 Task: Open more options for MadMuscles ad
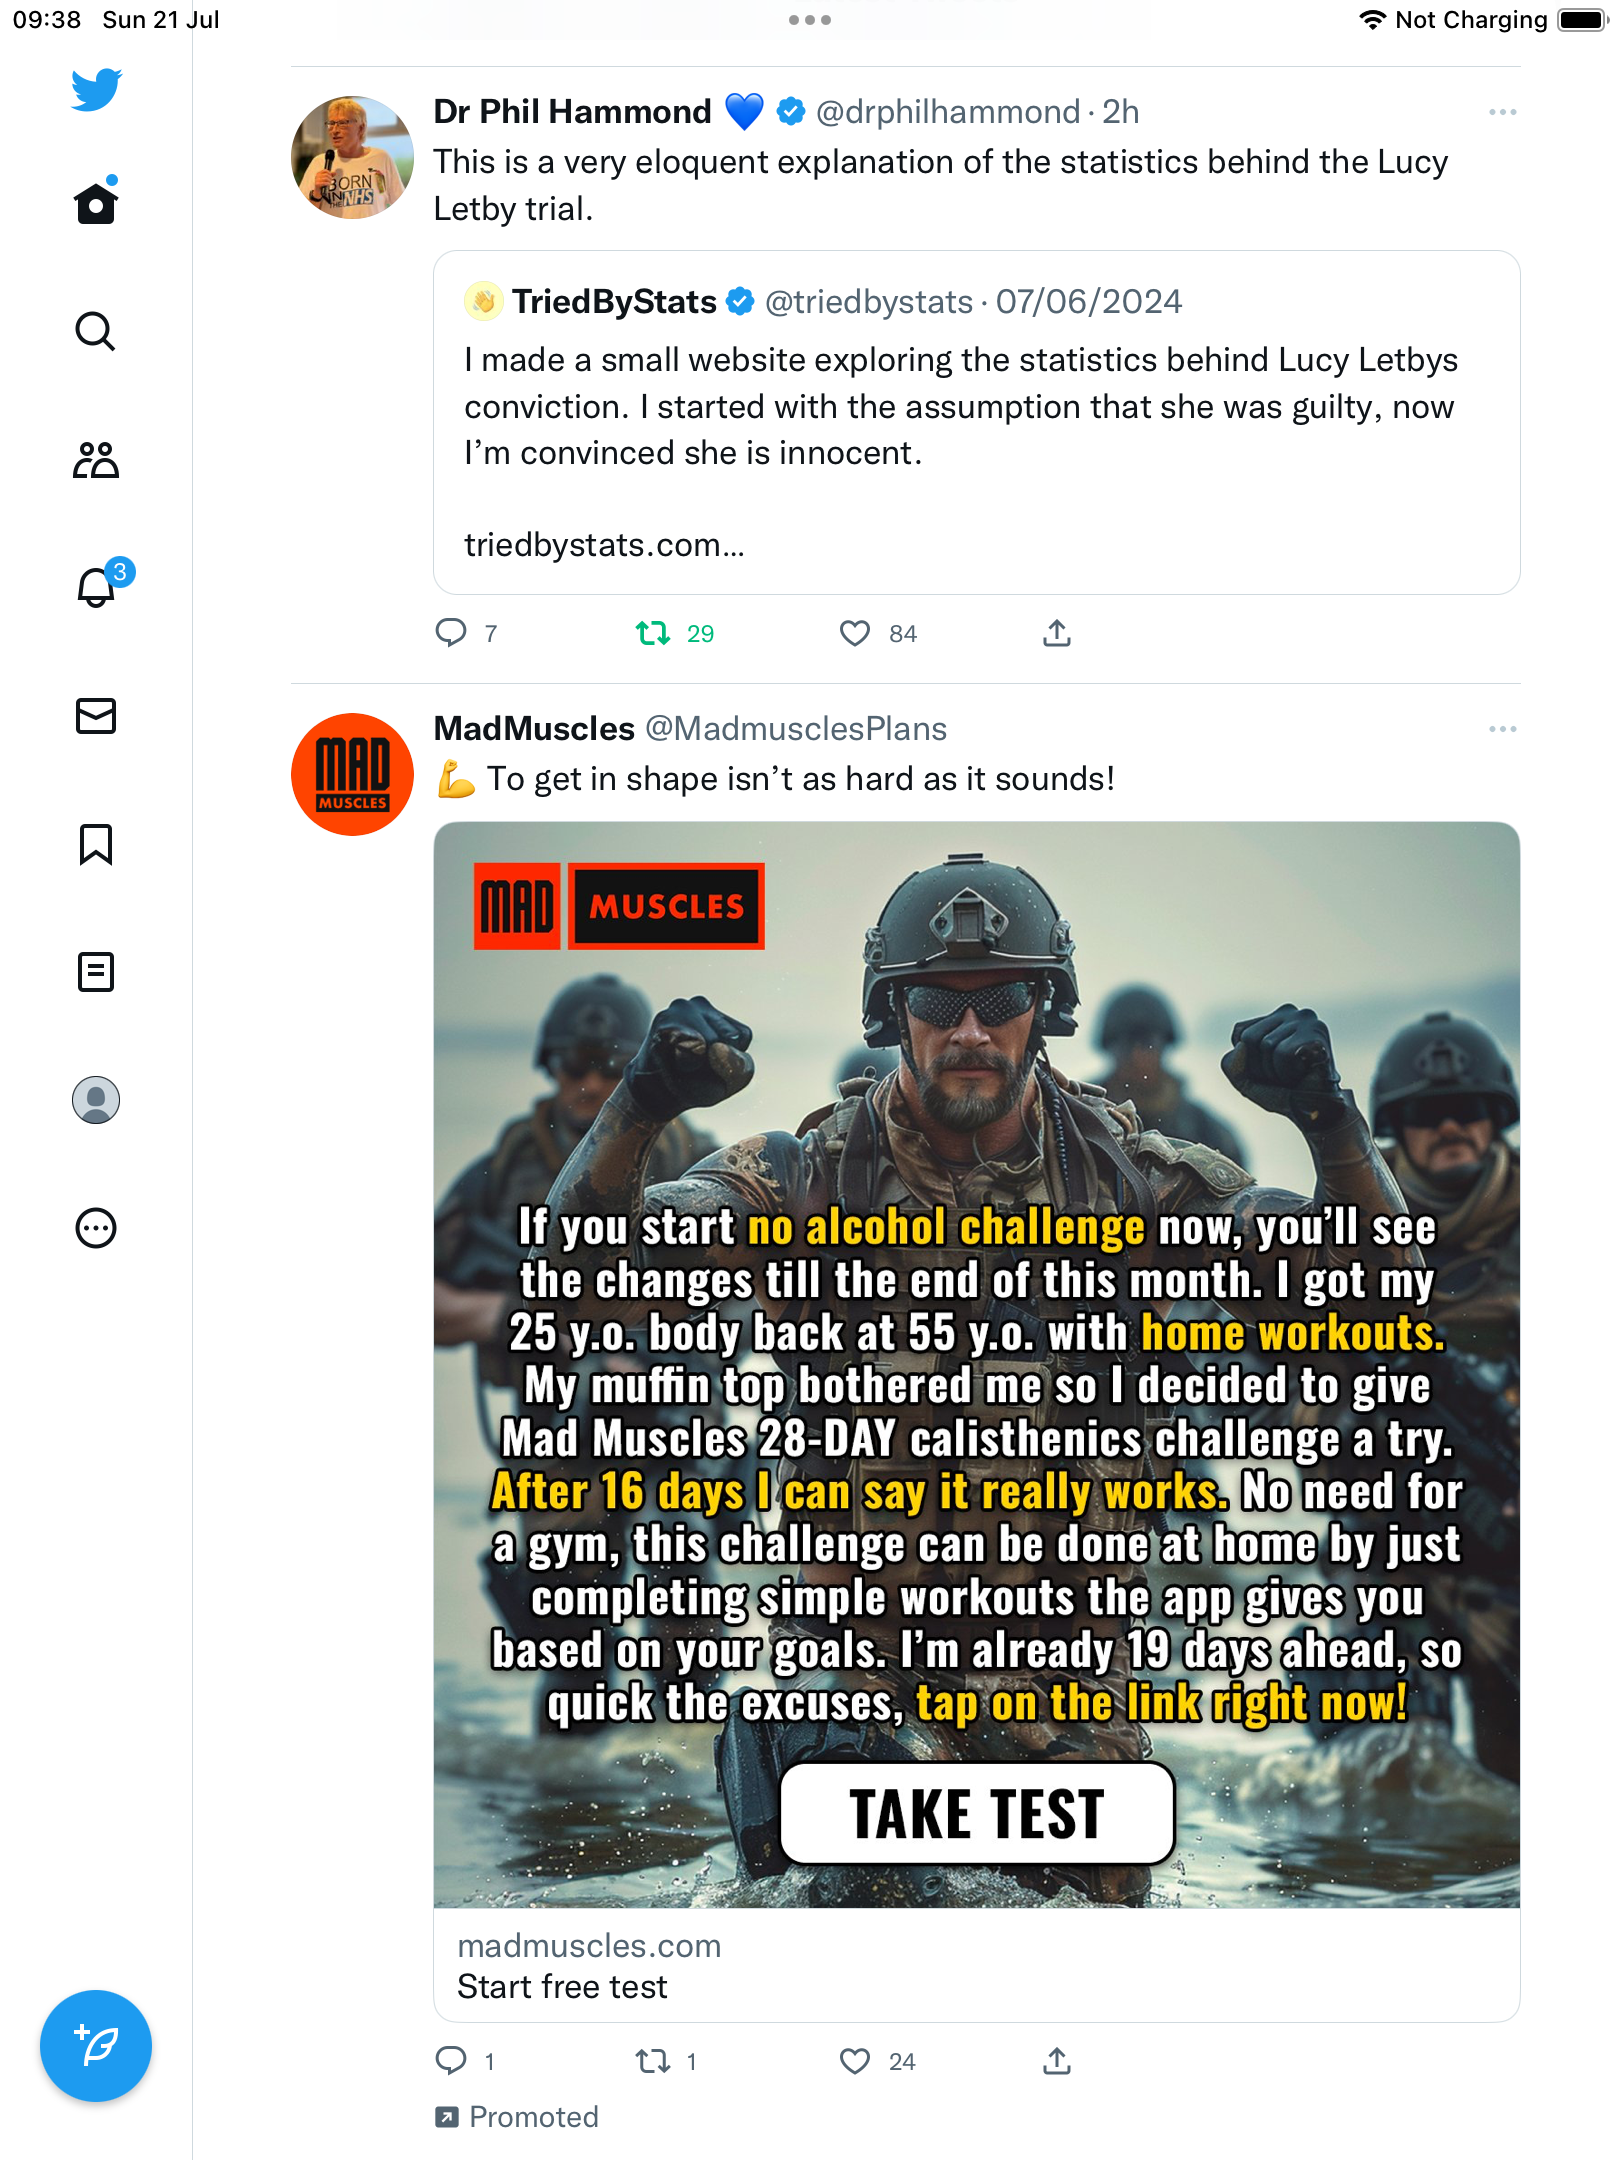[x=1502, y=729]
